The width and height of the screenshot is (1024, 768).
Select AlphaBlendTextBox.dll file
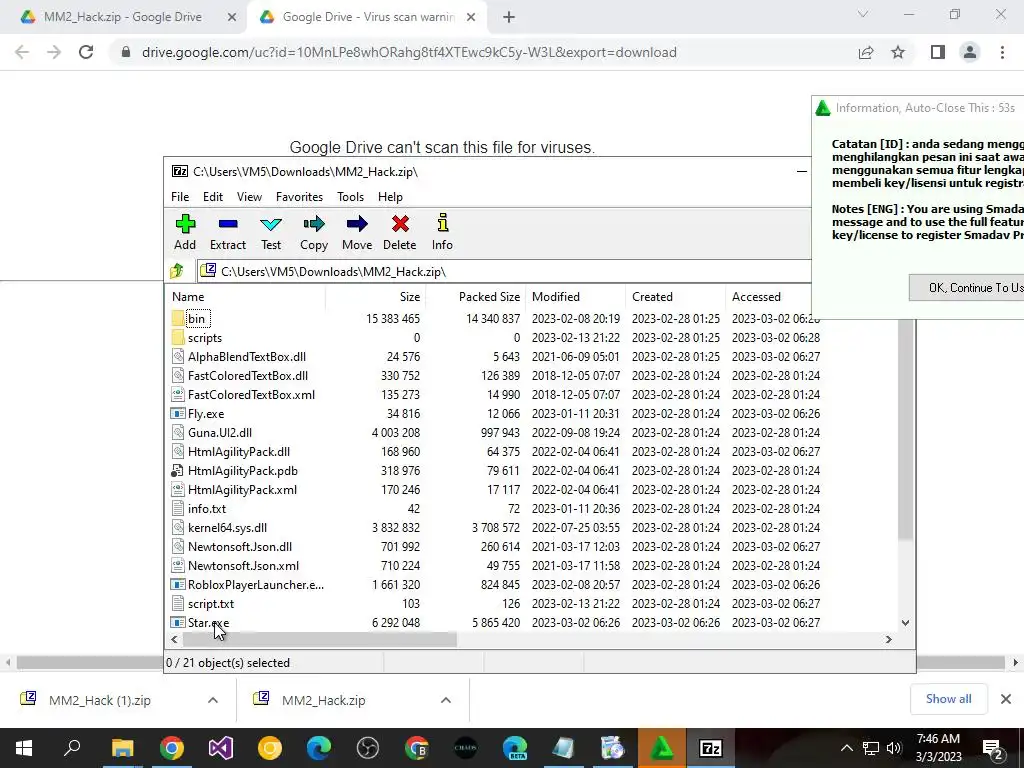246,357
